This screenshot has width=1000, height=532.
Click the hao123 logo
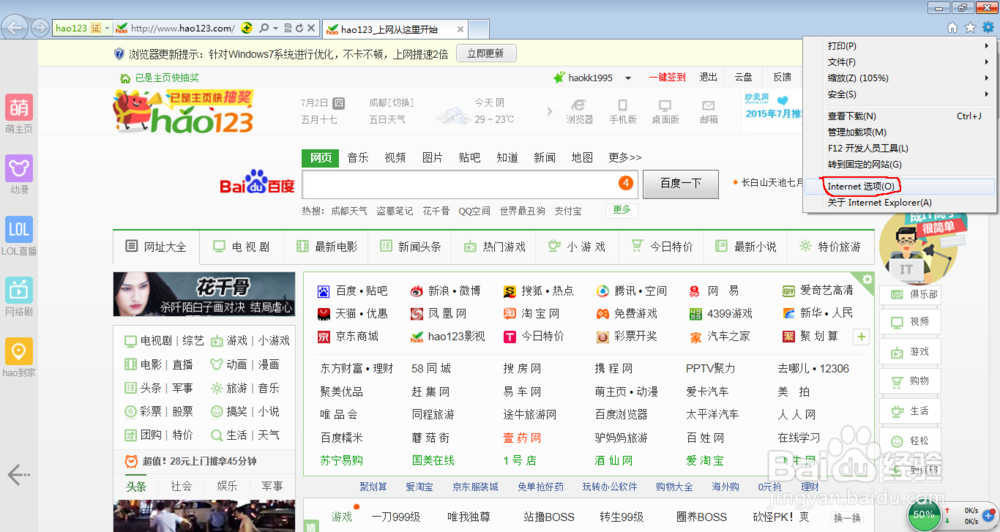(184, 112)
